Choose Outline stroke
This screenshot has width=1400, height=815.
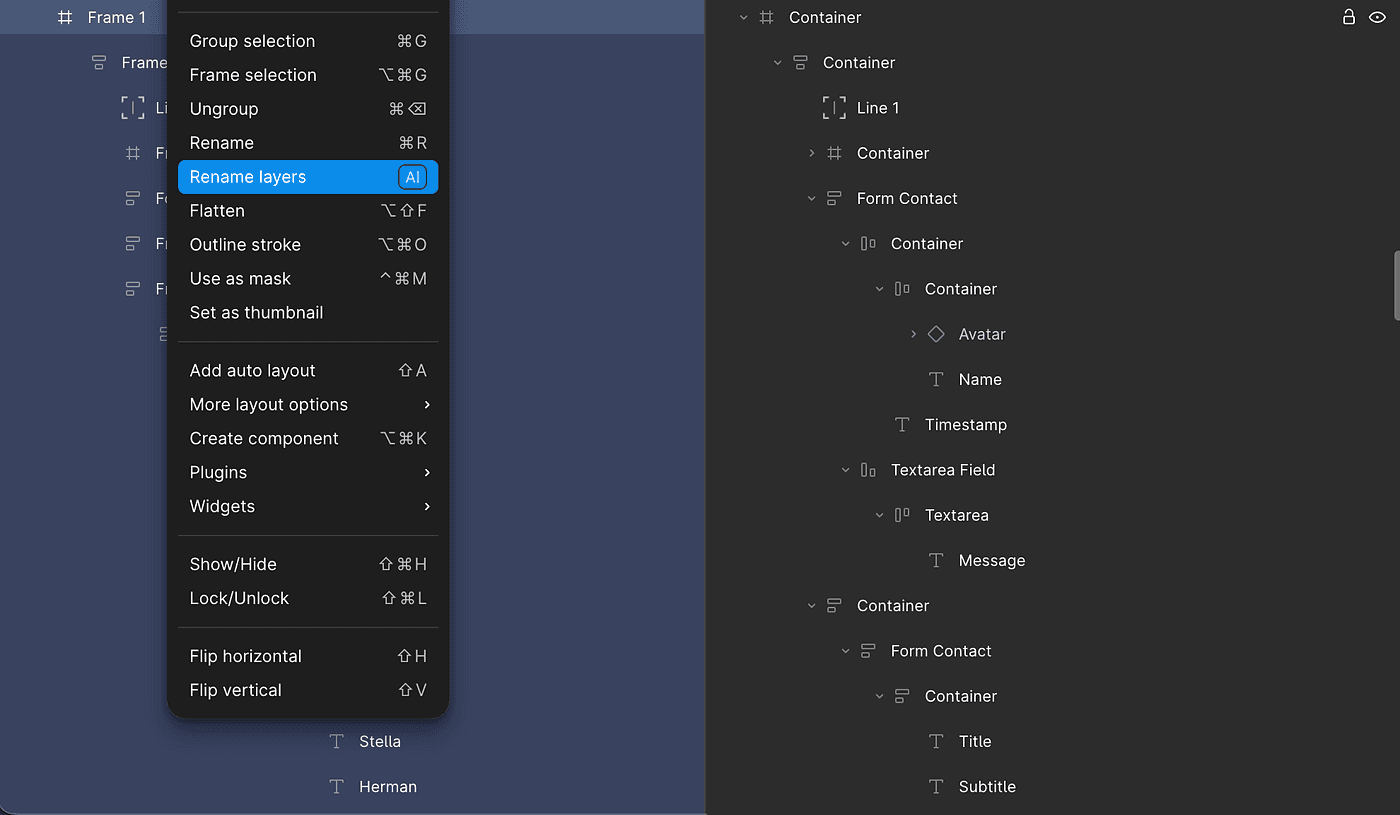(308, 245)
